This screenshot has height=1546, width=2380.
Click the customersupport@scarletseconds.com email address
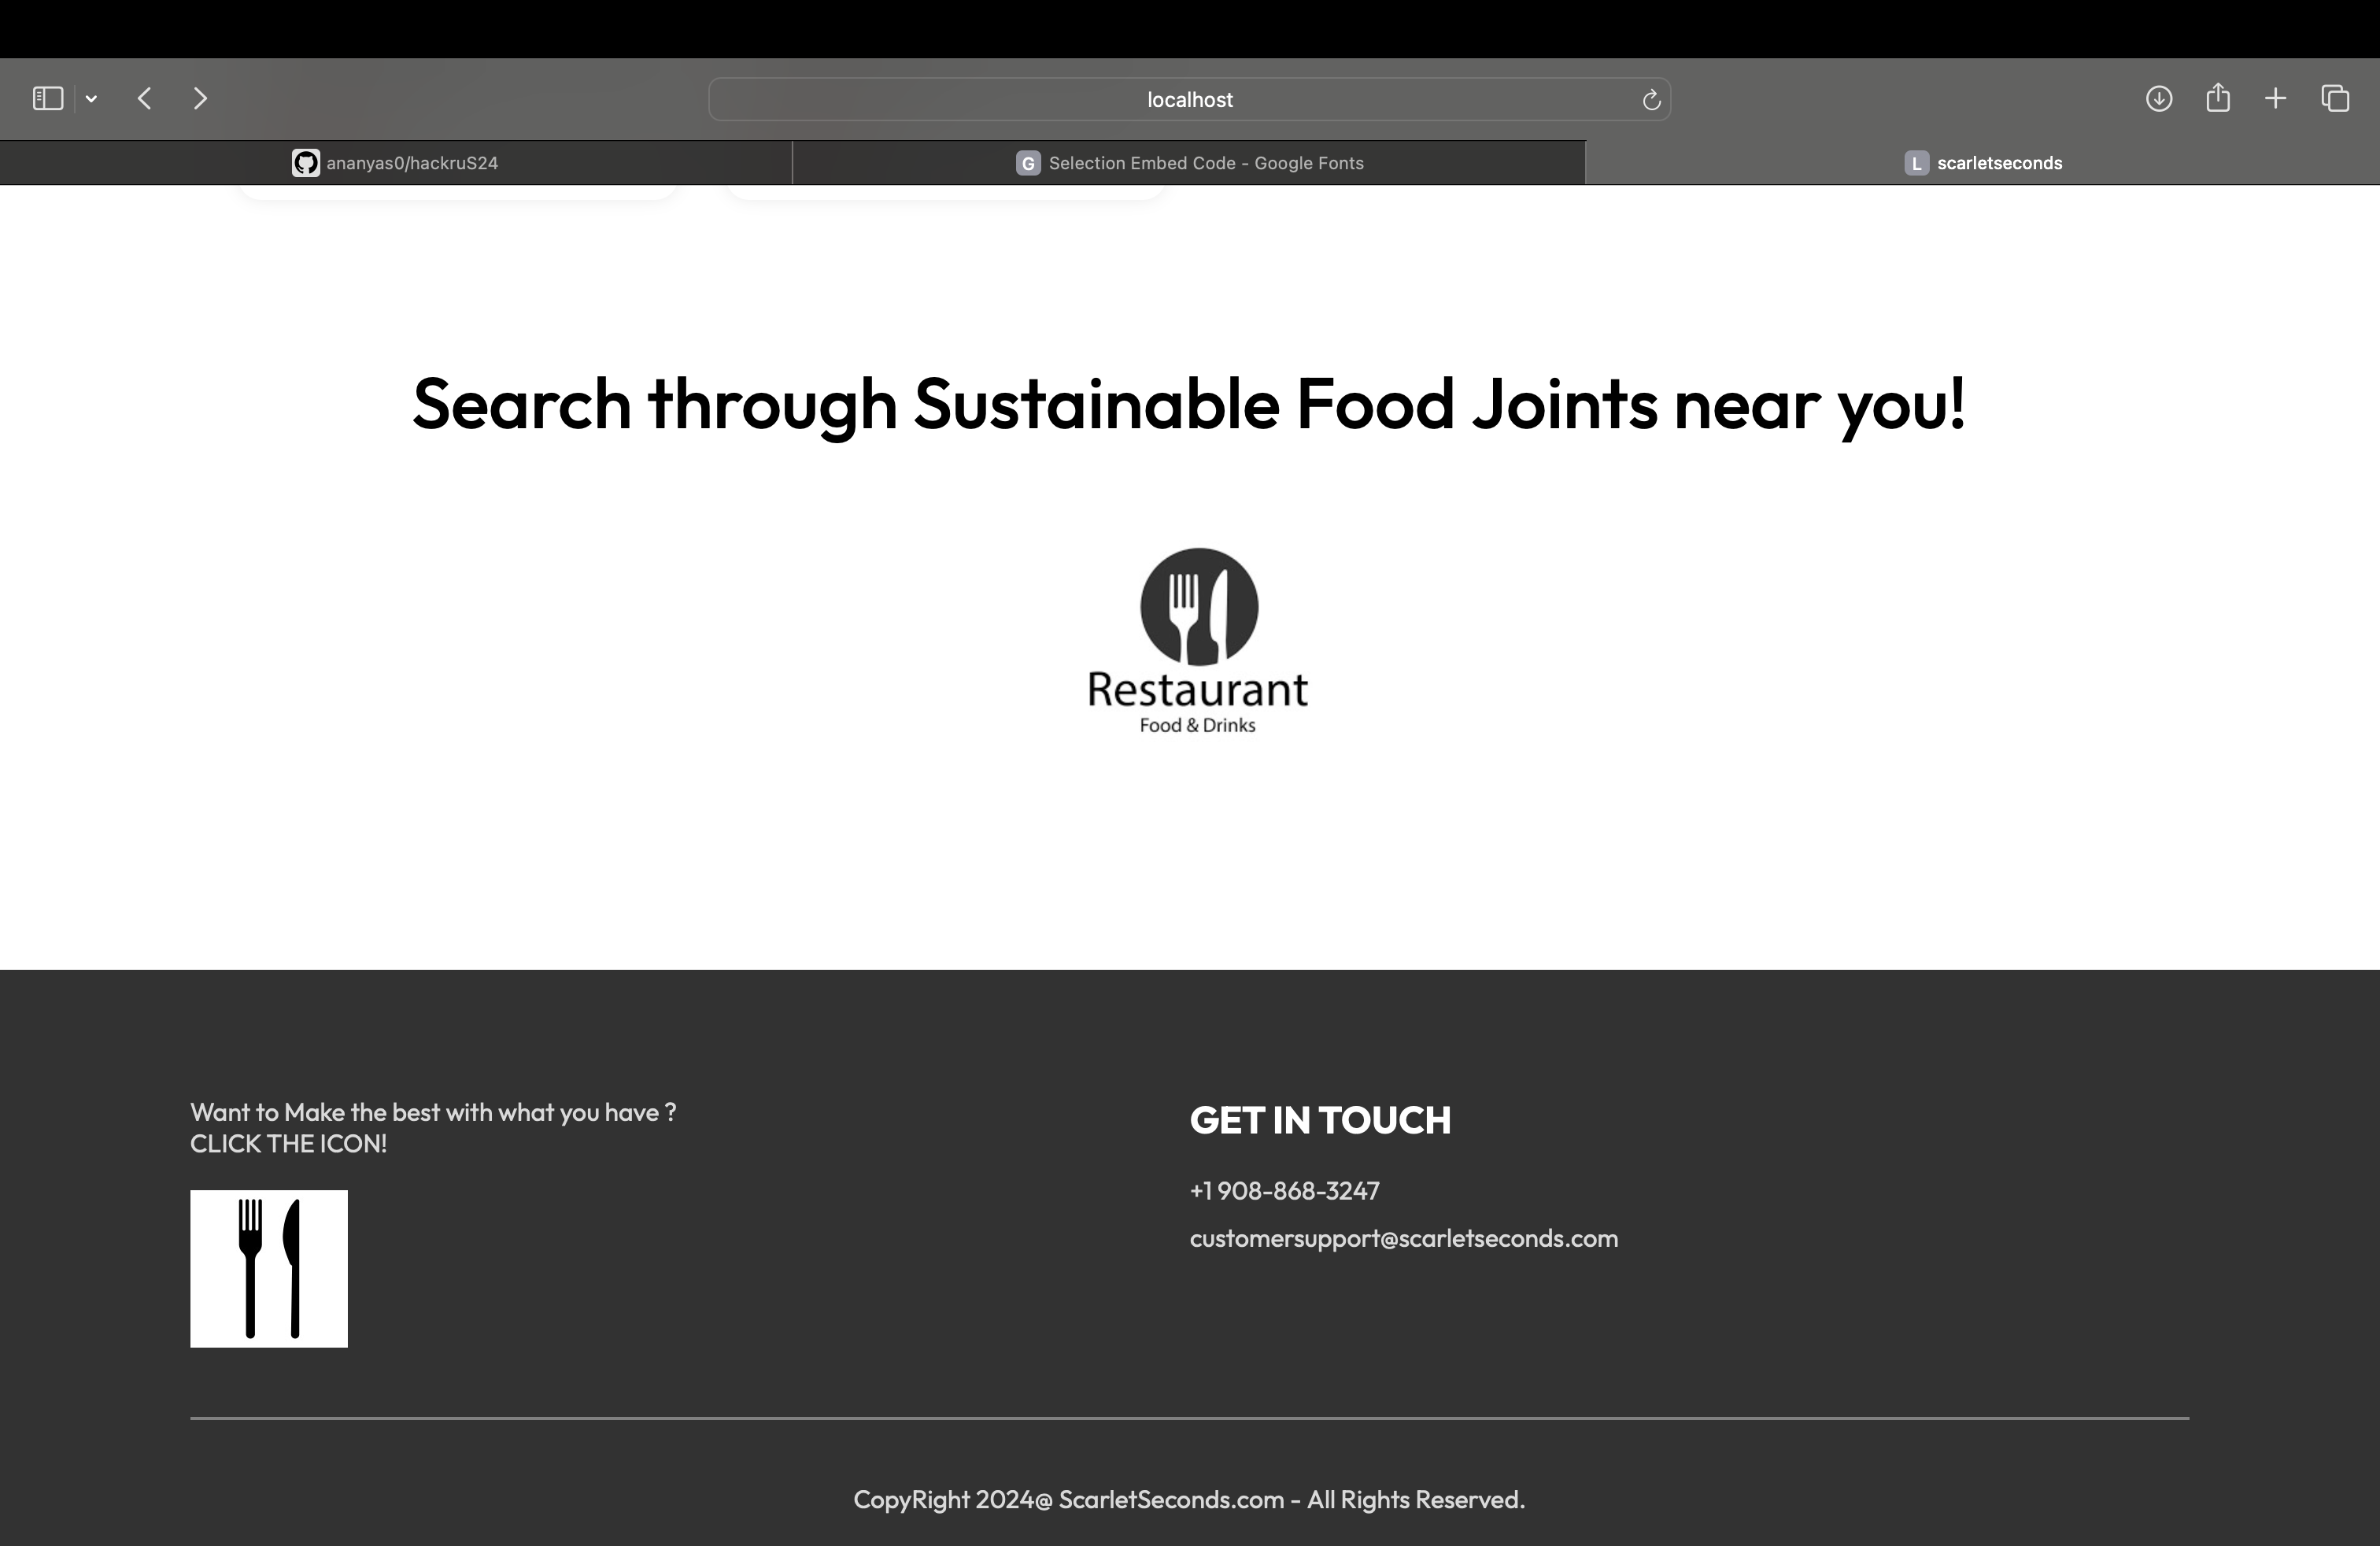1403,1238
